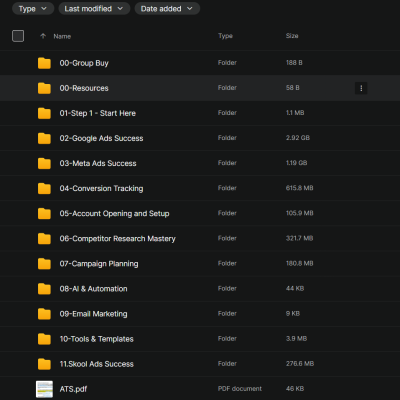400x400 pixels.
Task: Open the Last modified filter dropdown
Action: pyautogui.click(x=94, y=9)
